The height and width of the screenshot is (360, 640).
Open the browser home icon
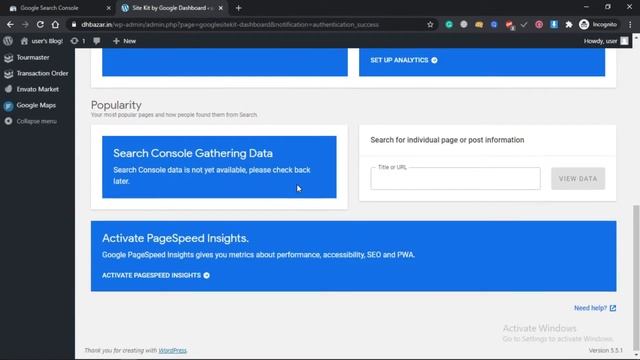click(x=55, y=24)
